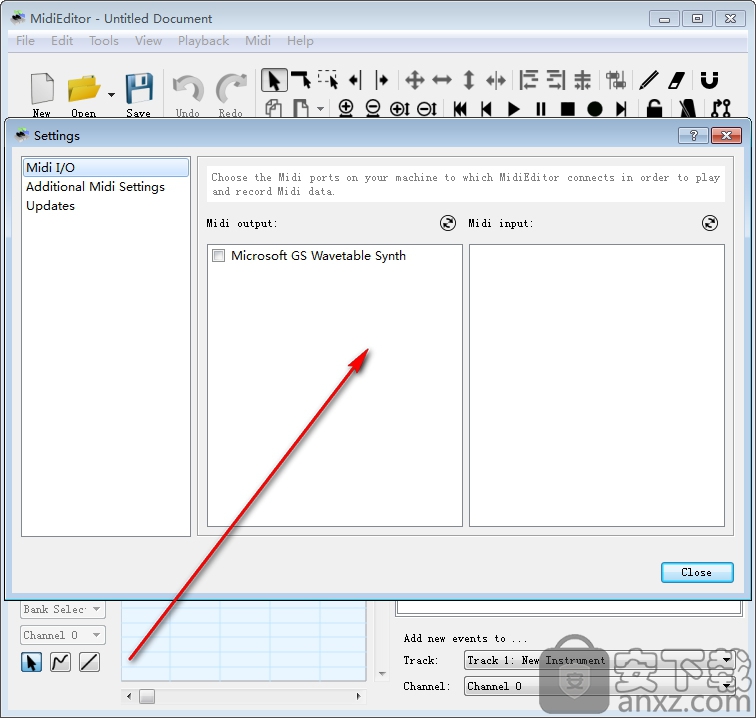Choose the select-single-row tool with angled bar

[301, 80]
